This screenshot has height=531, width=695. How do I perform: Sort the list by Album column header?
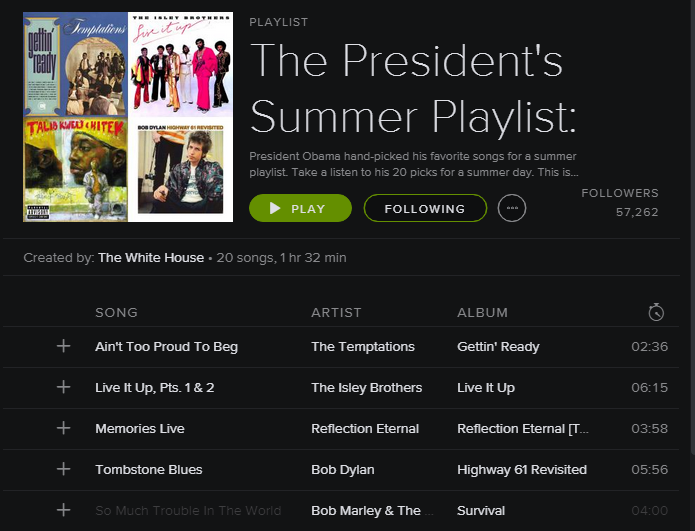click(482, 313)
